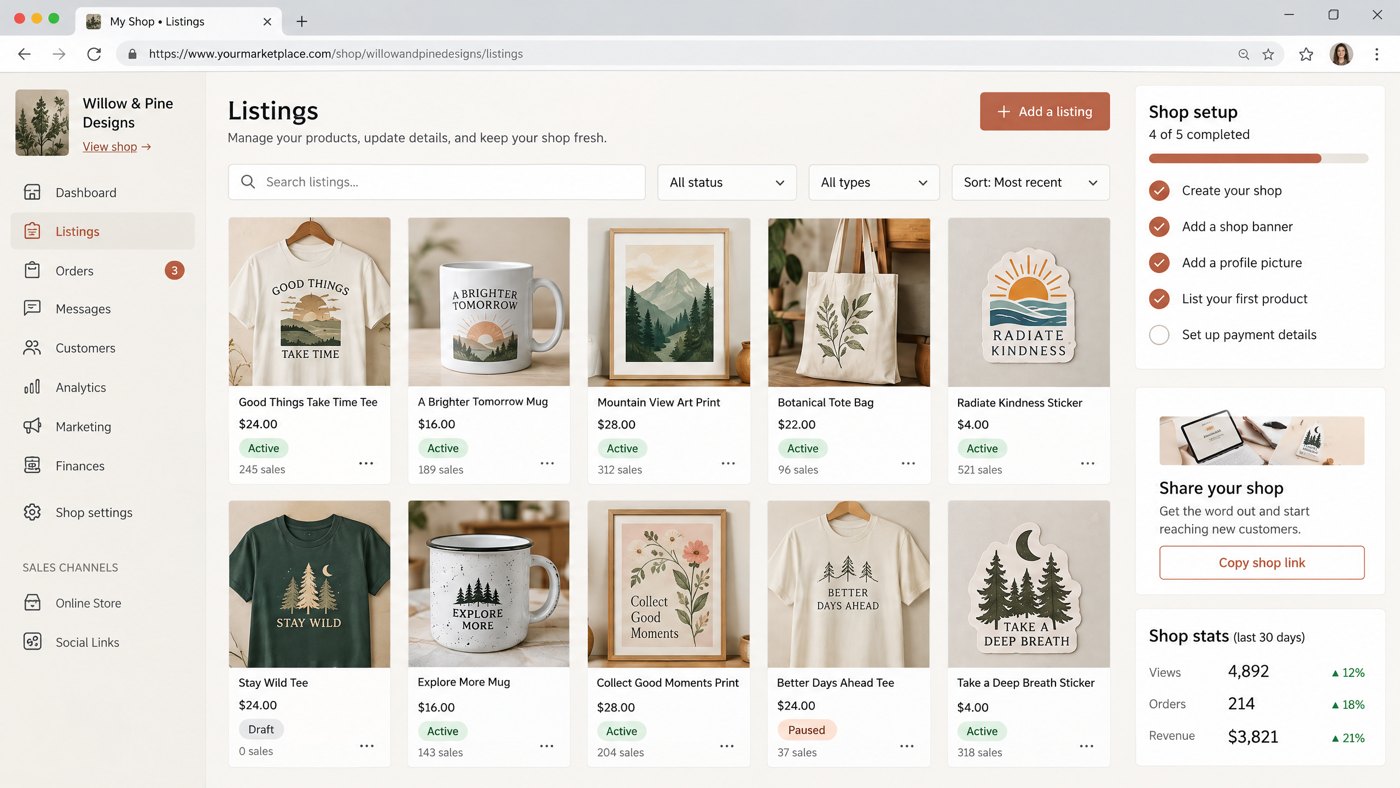Go to Orders in the sidebar
The width and height of the screenshot is (1400, 788).
coord(103,270)
